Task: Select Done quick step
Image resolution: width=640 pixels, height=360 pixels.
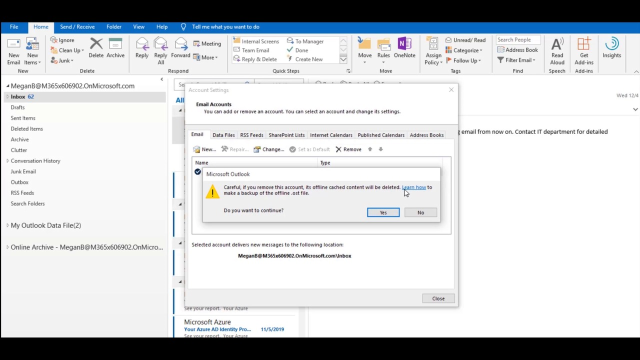Action: pos(298,50)
